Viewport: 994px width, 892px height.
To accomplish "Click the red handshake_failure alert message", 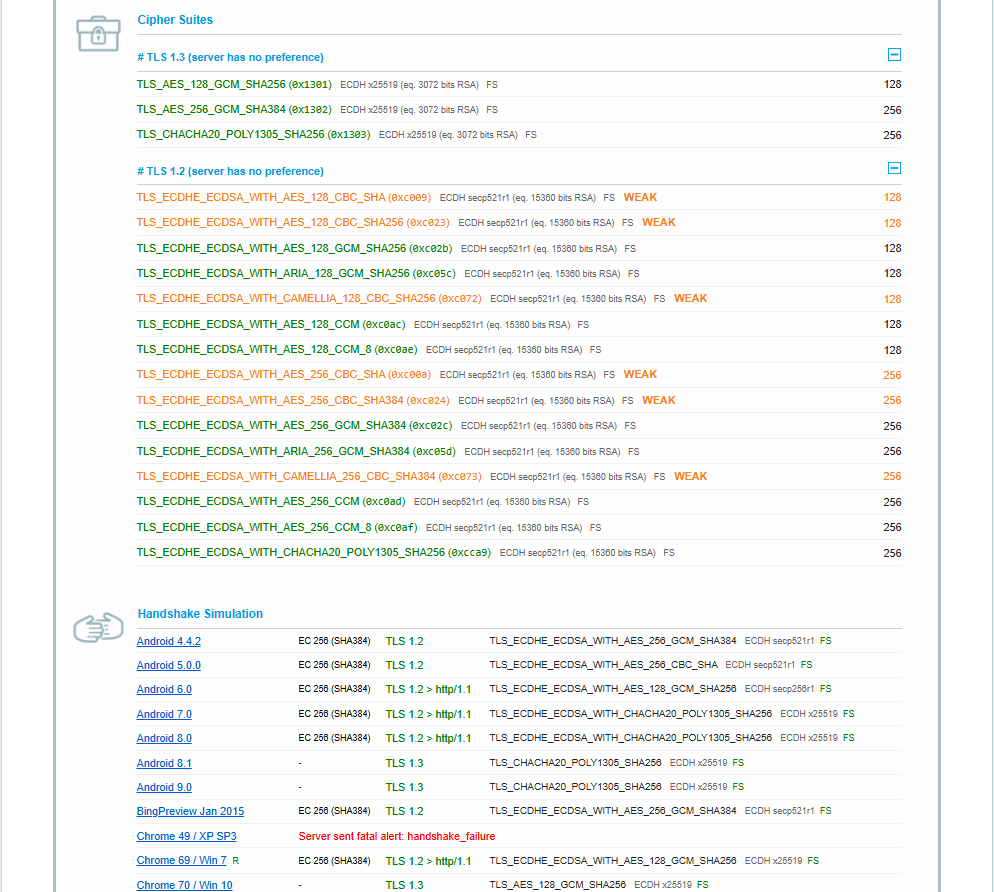I will click(396, 836).
